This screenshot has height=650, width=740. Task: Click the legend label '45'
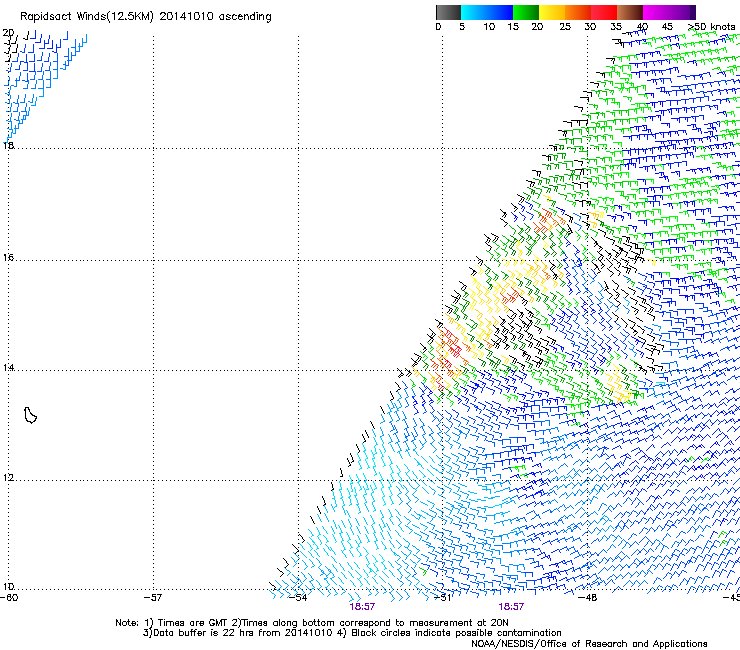click(x=667, y=27)
